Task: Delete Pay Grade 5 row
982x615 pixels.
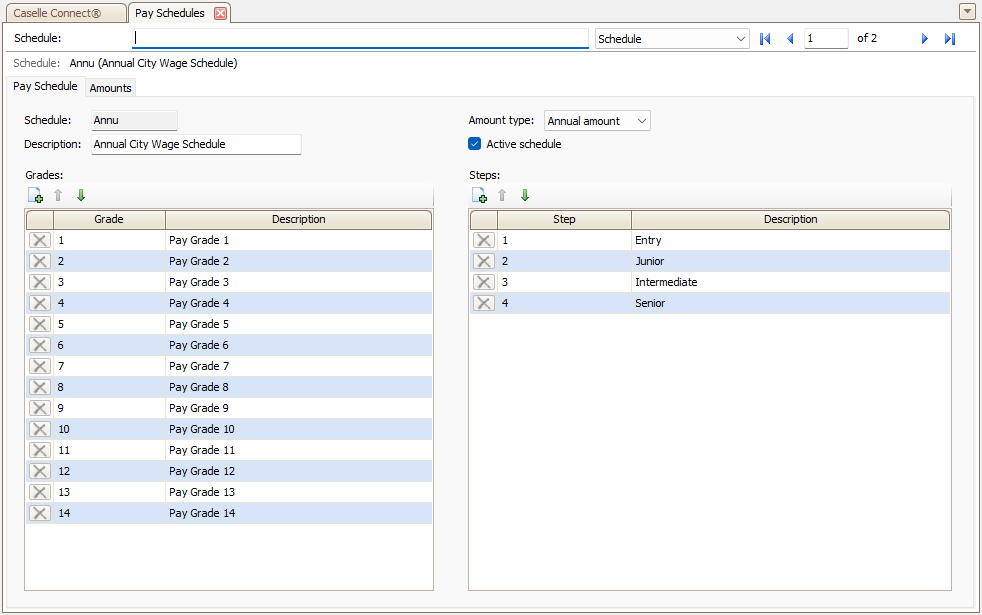Action: [39, 324]
